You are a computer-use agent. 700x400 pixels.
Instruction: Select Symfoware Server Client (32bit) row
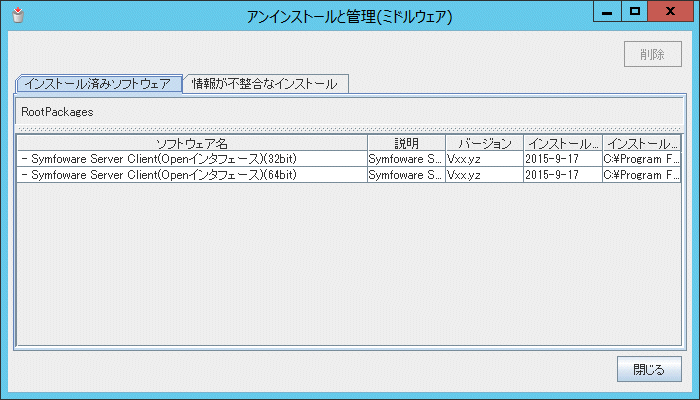(348, 159)
